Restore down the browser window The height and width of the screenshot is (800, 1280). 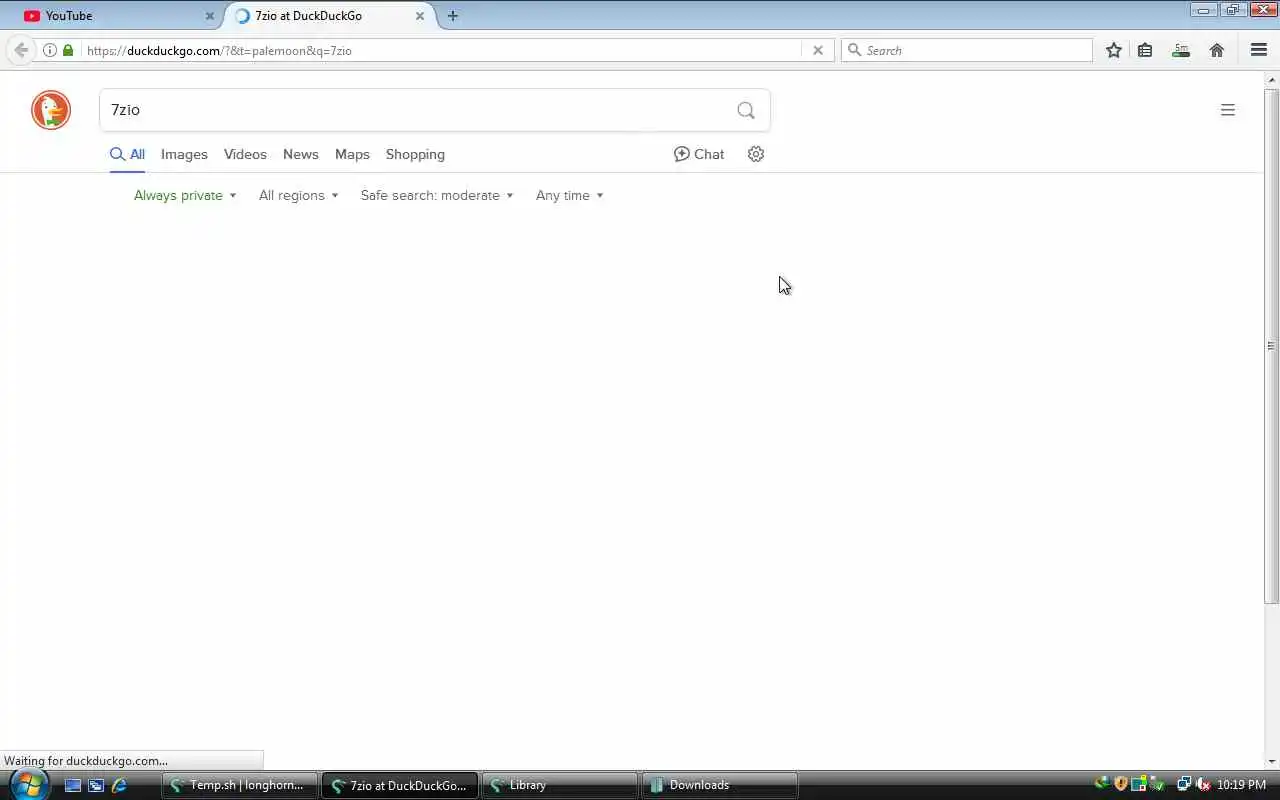click(1232, 10)
